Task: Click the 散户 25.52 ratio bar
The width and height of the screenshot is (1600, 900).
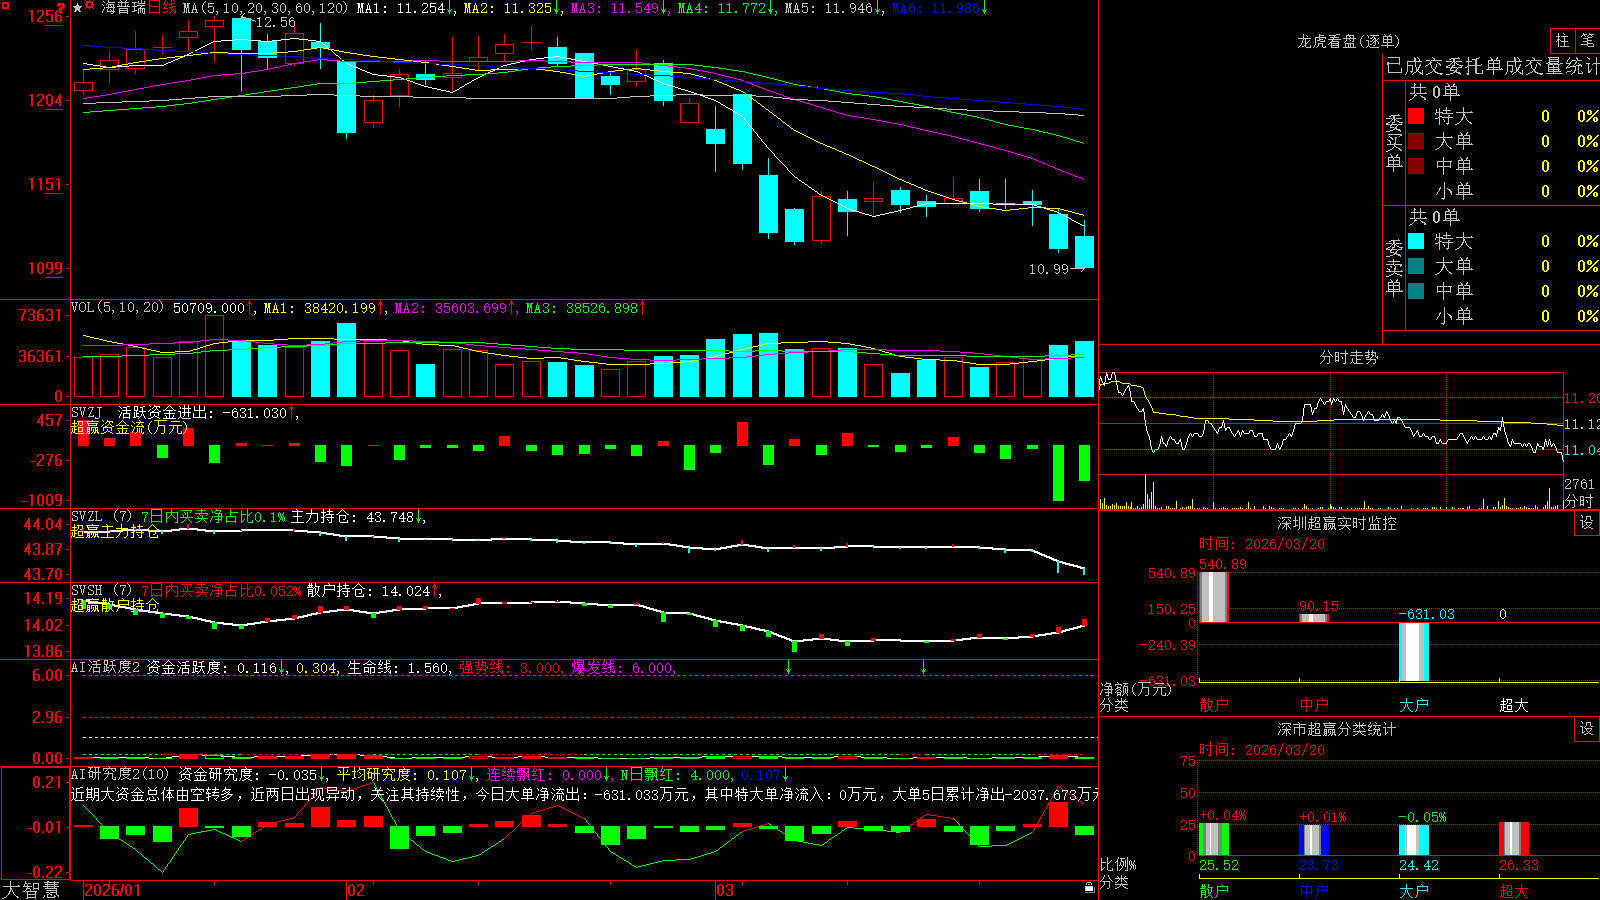Action: pyautogui.click(x=1214, y=839)
